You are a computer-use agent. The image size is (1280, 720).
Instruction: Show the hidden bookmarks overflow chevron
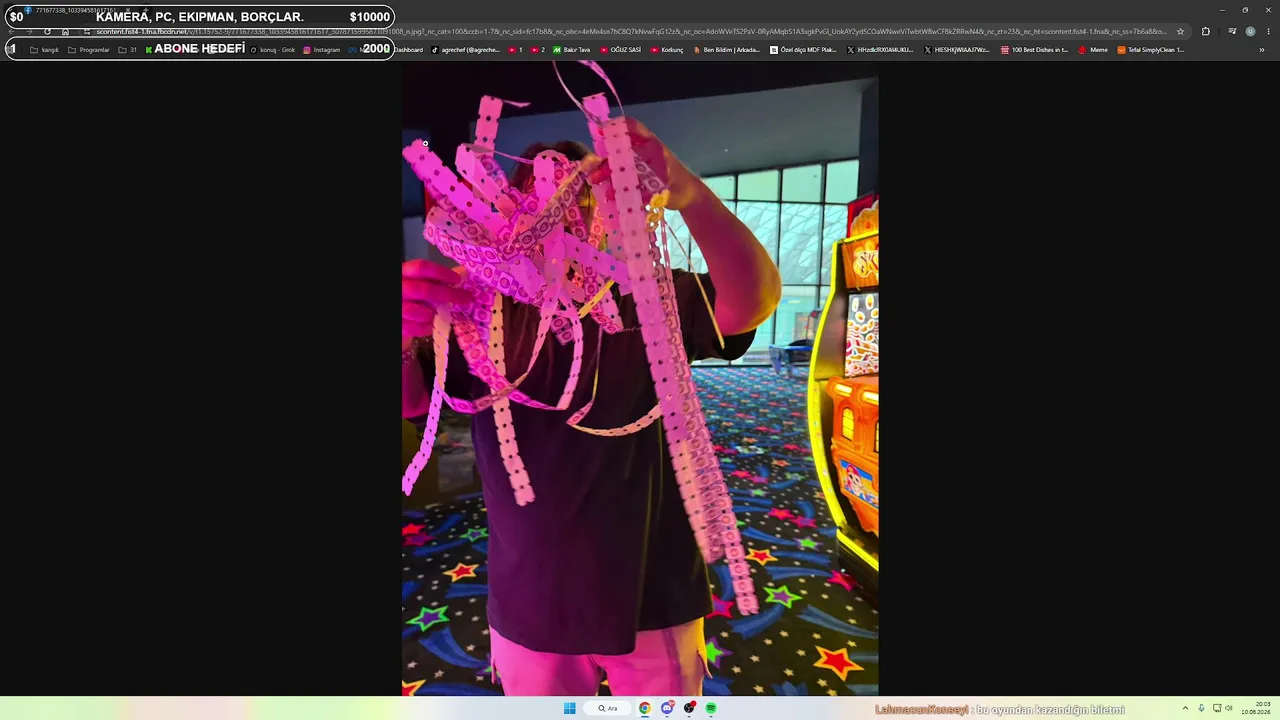pyautogui.click(x=1262, y=50)
